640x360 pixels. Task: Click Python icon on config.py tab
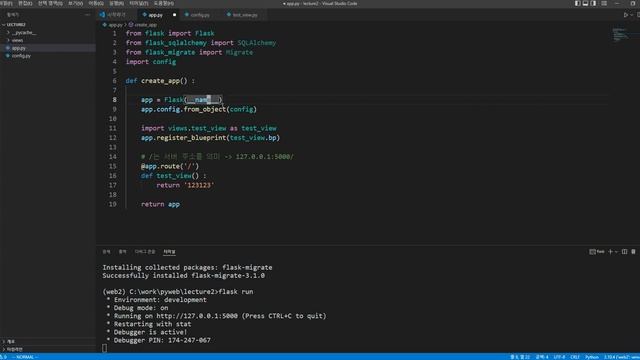pyautogui.click(x=187, y=15)
